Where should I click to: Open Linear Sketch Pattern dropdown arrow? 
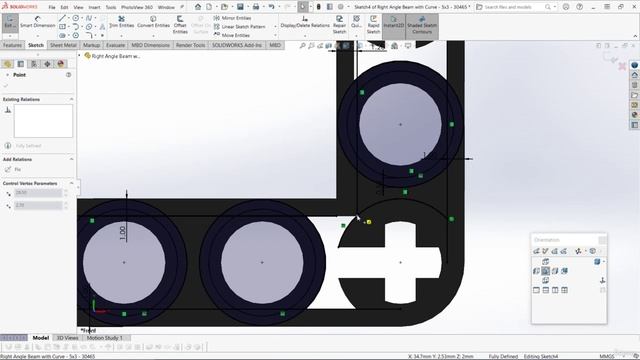click(275, 27)
